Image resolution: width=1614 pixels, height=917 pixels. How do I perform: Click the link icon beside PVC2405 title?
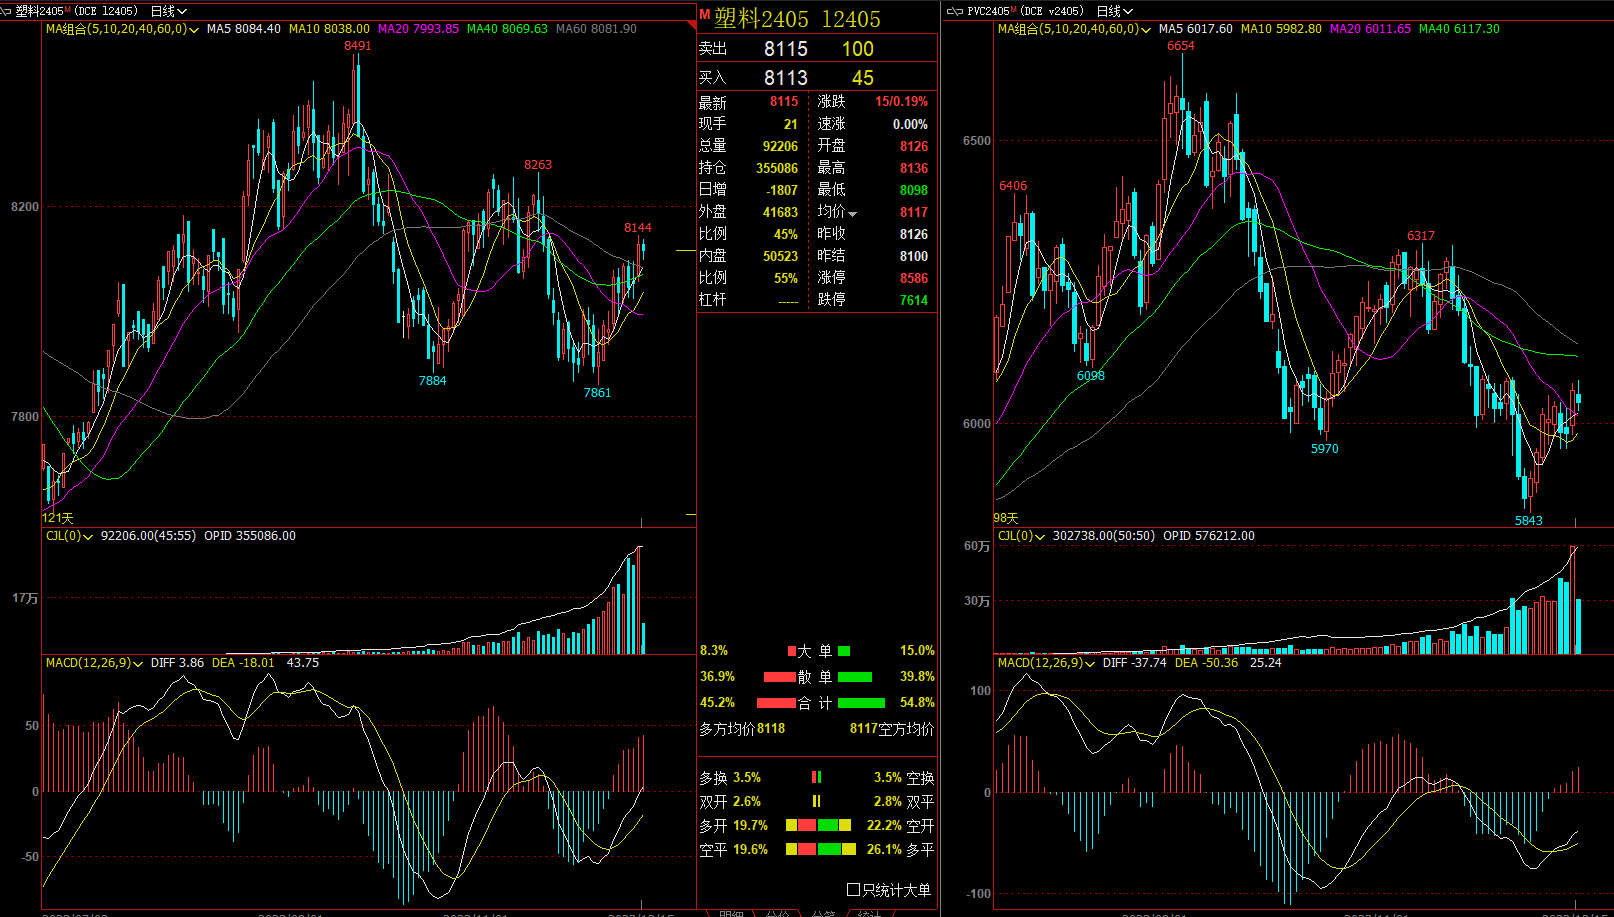pos(954,11)
